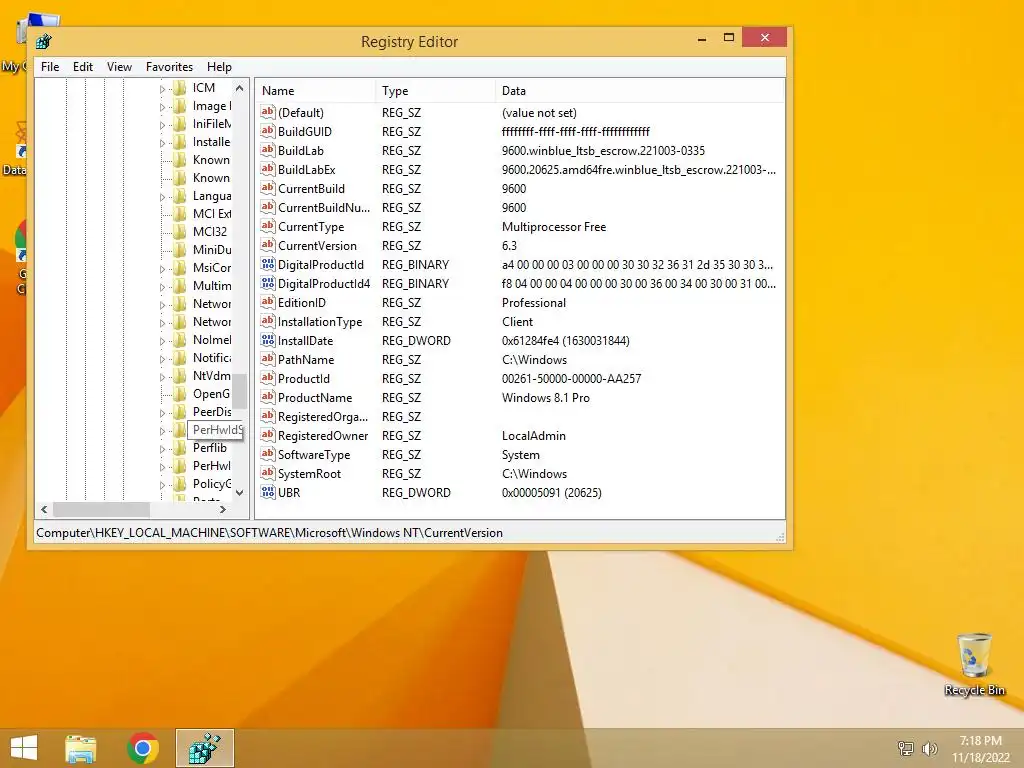Expand the PeerDis registry key
This screenshot has height=768, width=1024.
tap(163, 412)
